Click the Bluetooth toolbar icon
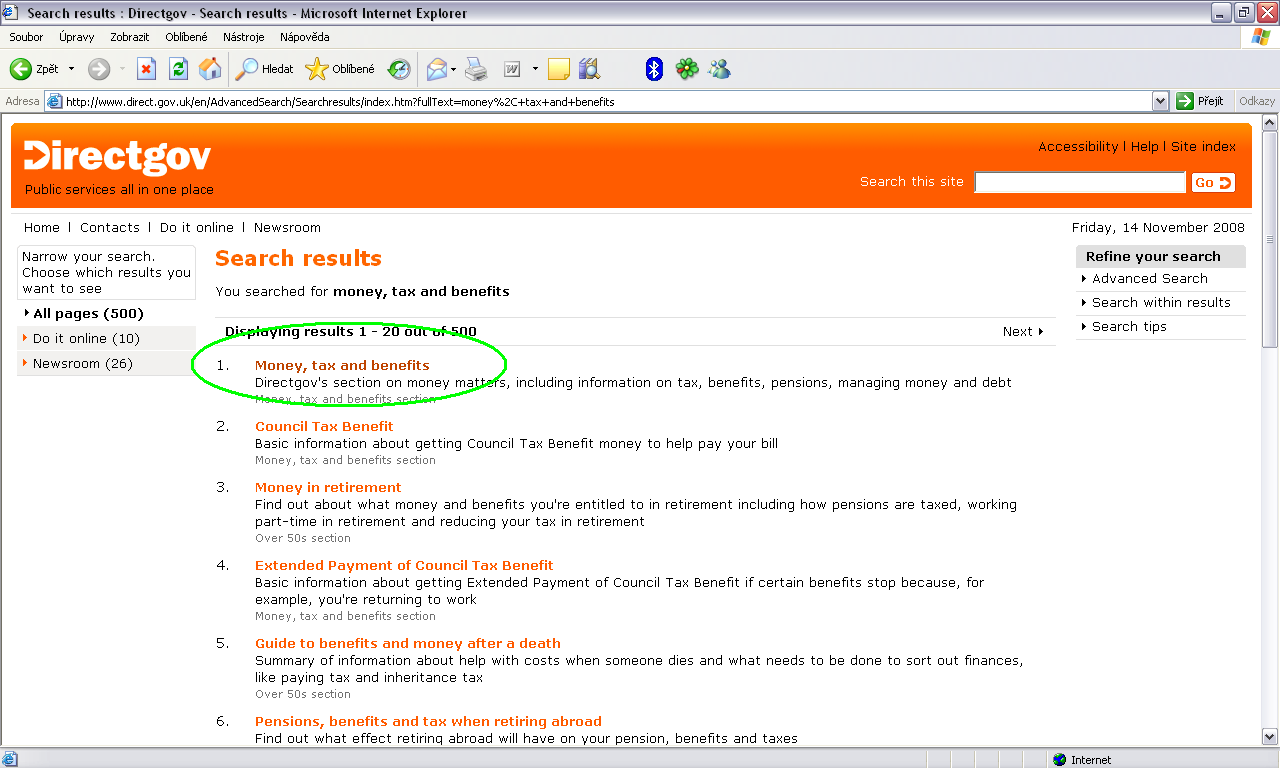This screenshot has height=768, width=1283. (x=654, y=69)
